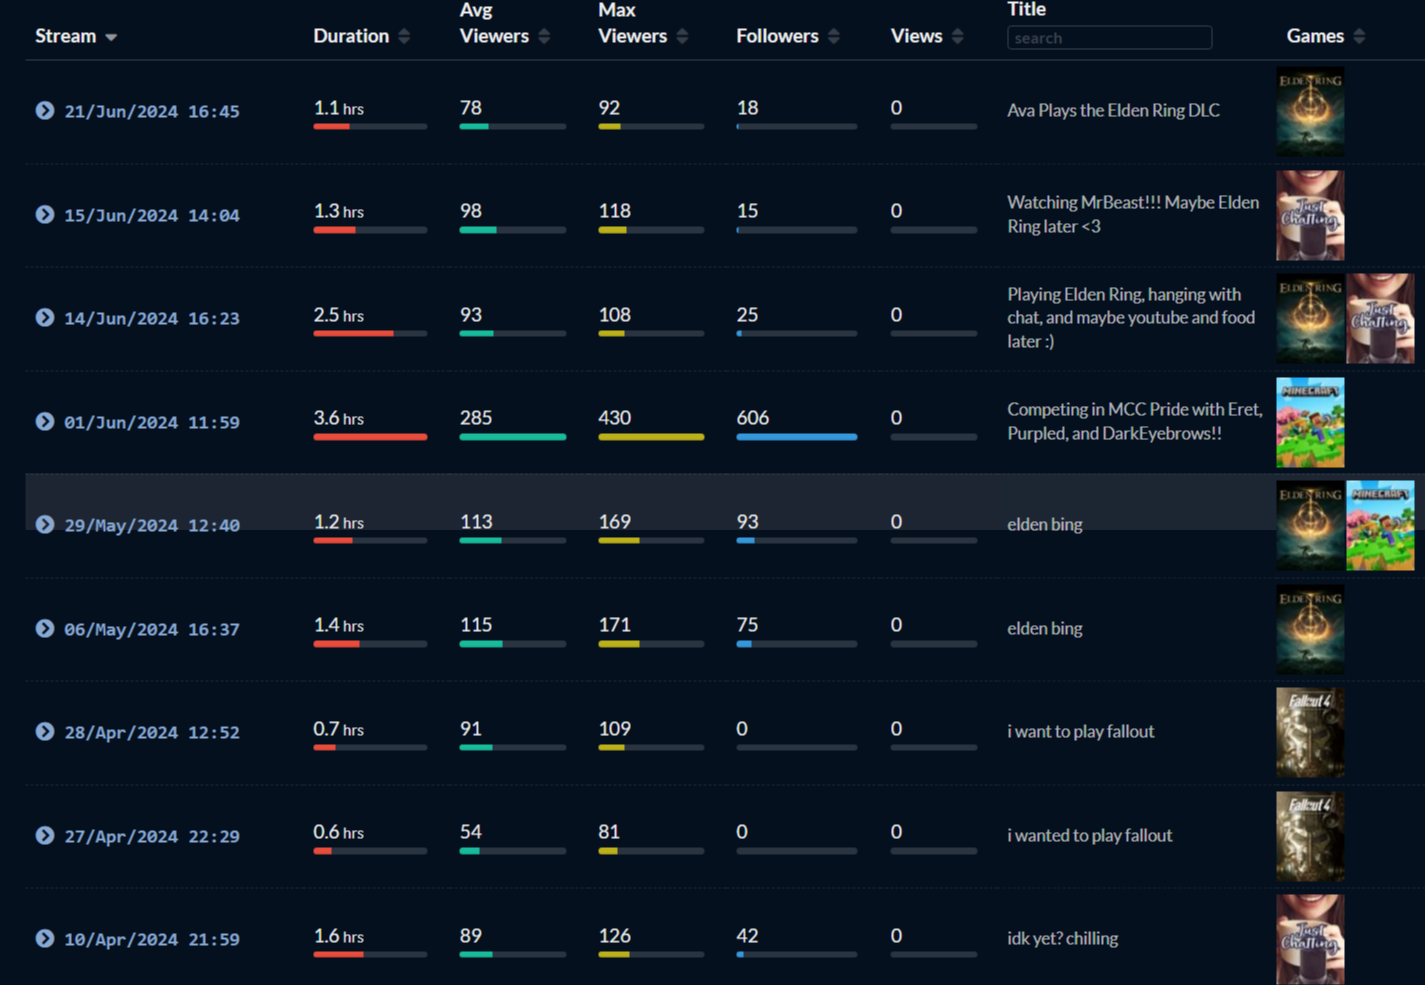Click average viewers value 285
This screenshot has height=985, width=1425.
tap(476, 418)
